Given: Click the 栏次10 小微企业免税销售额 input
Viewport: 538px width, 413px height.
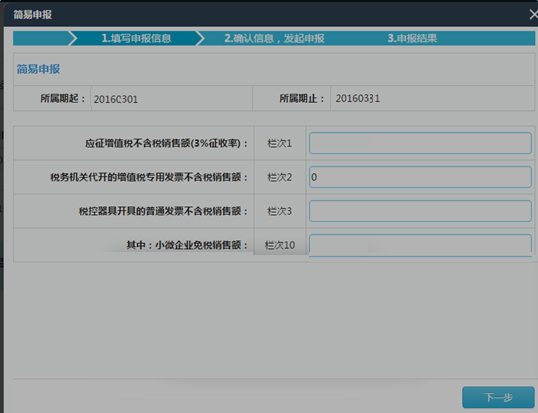Looking at the screenshot, I should (420, 245).
